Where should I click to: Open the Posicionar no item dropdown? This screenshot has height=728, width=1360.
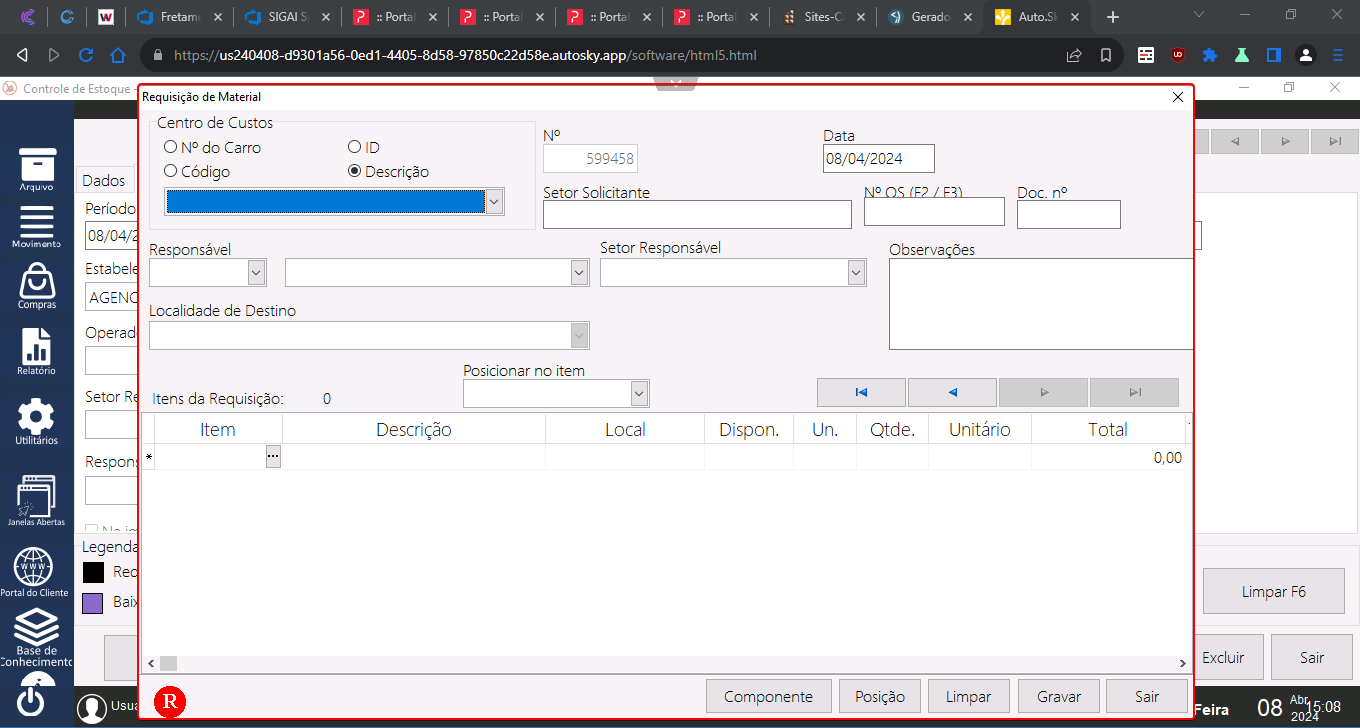pyautogui.click(x=640, y=394)
